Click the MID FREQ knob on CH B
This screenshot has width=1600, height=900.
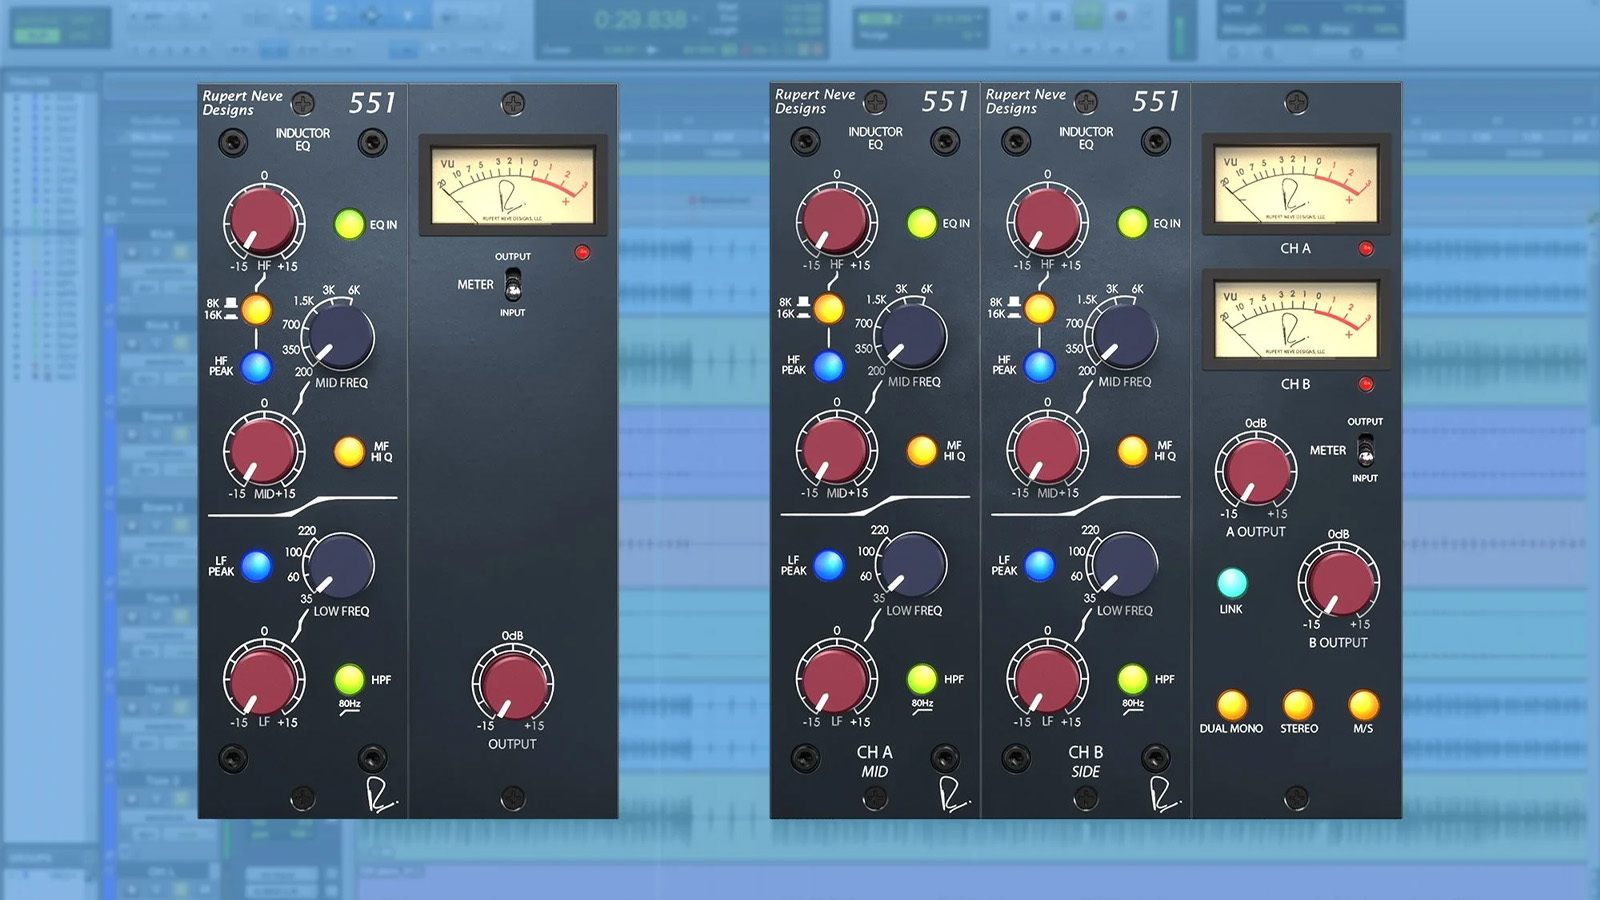coord(1123,336)
